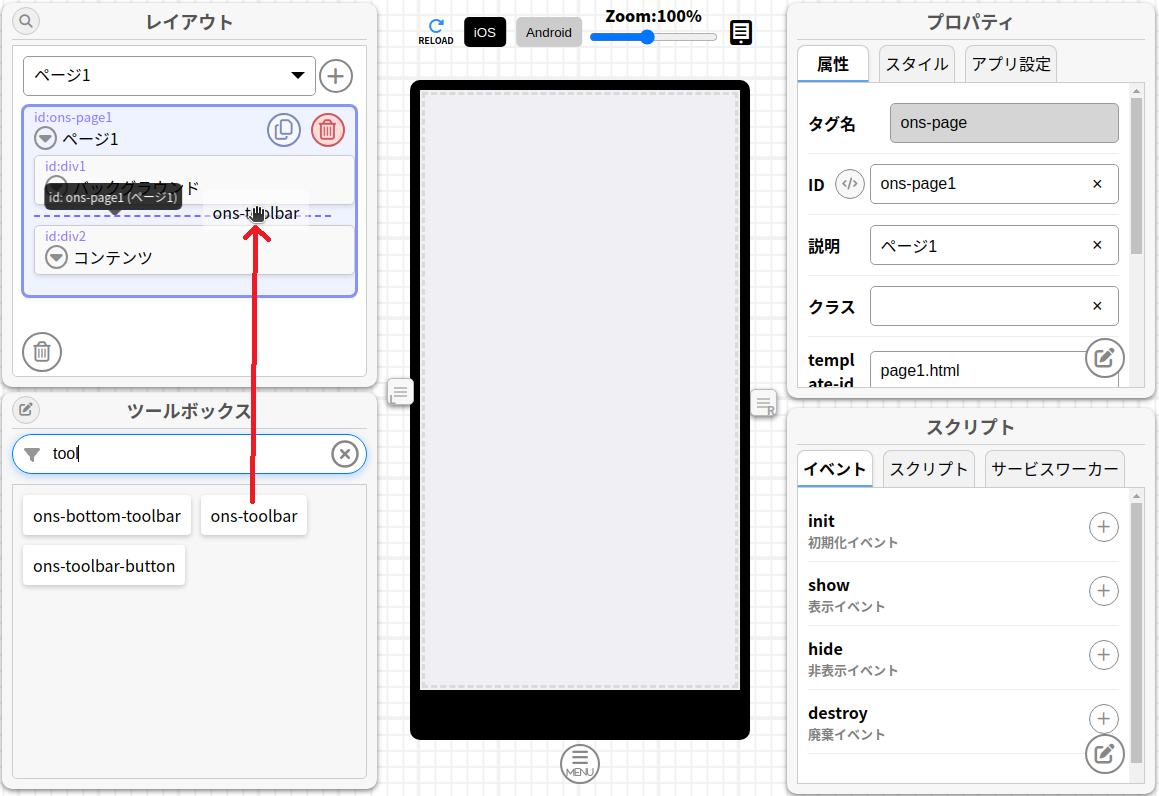
Task: Click the code icon next to ID
Action: tap(849, 184)
